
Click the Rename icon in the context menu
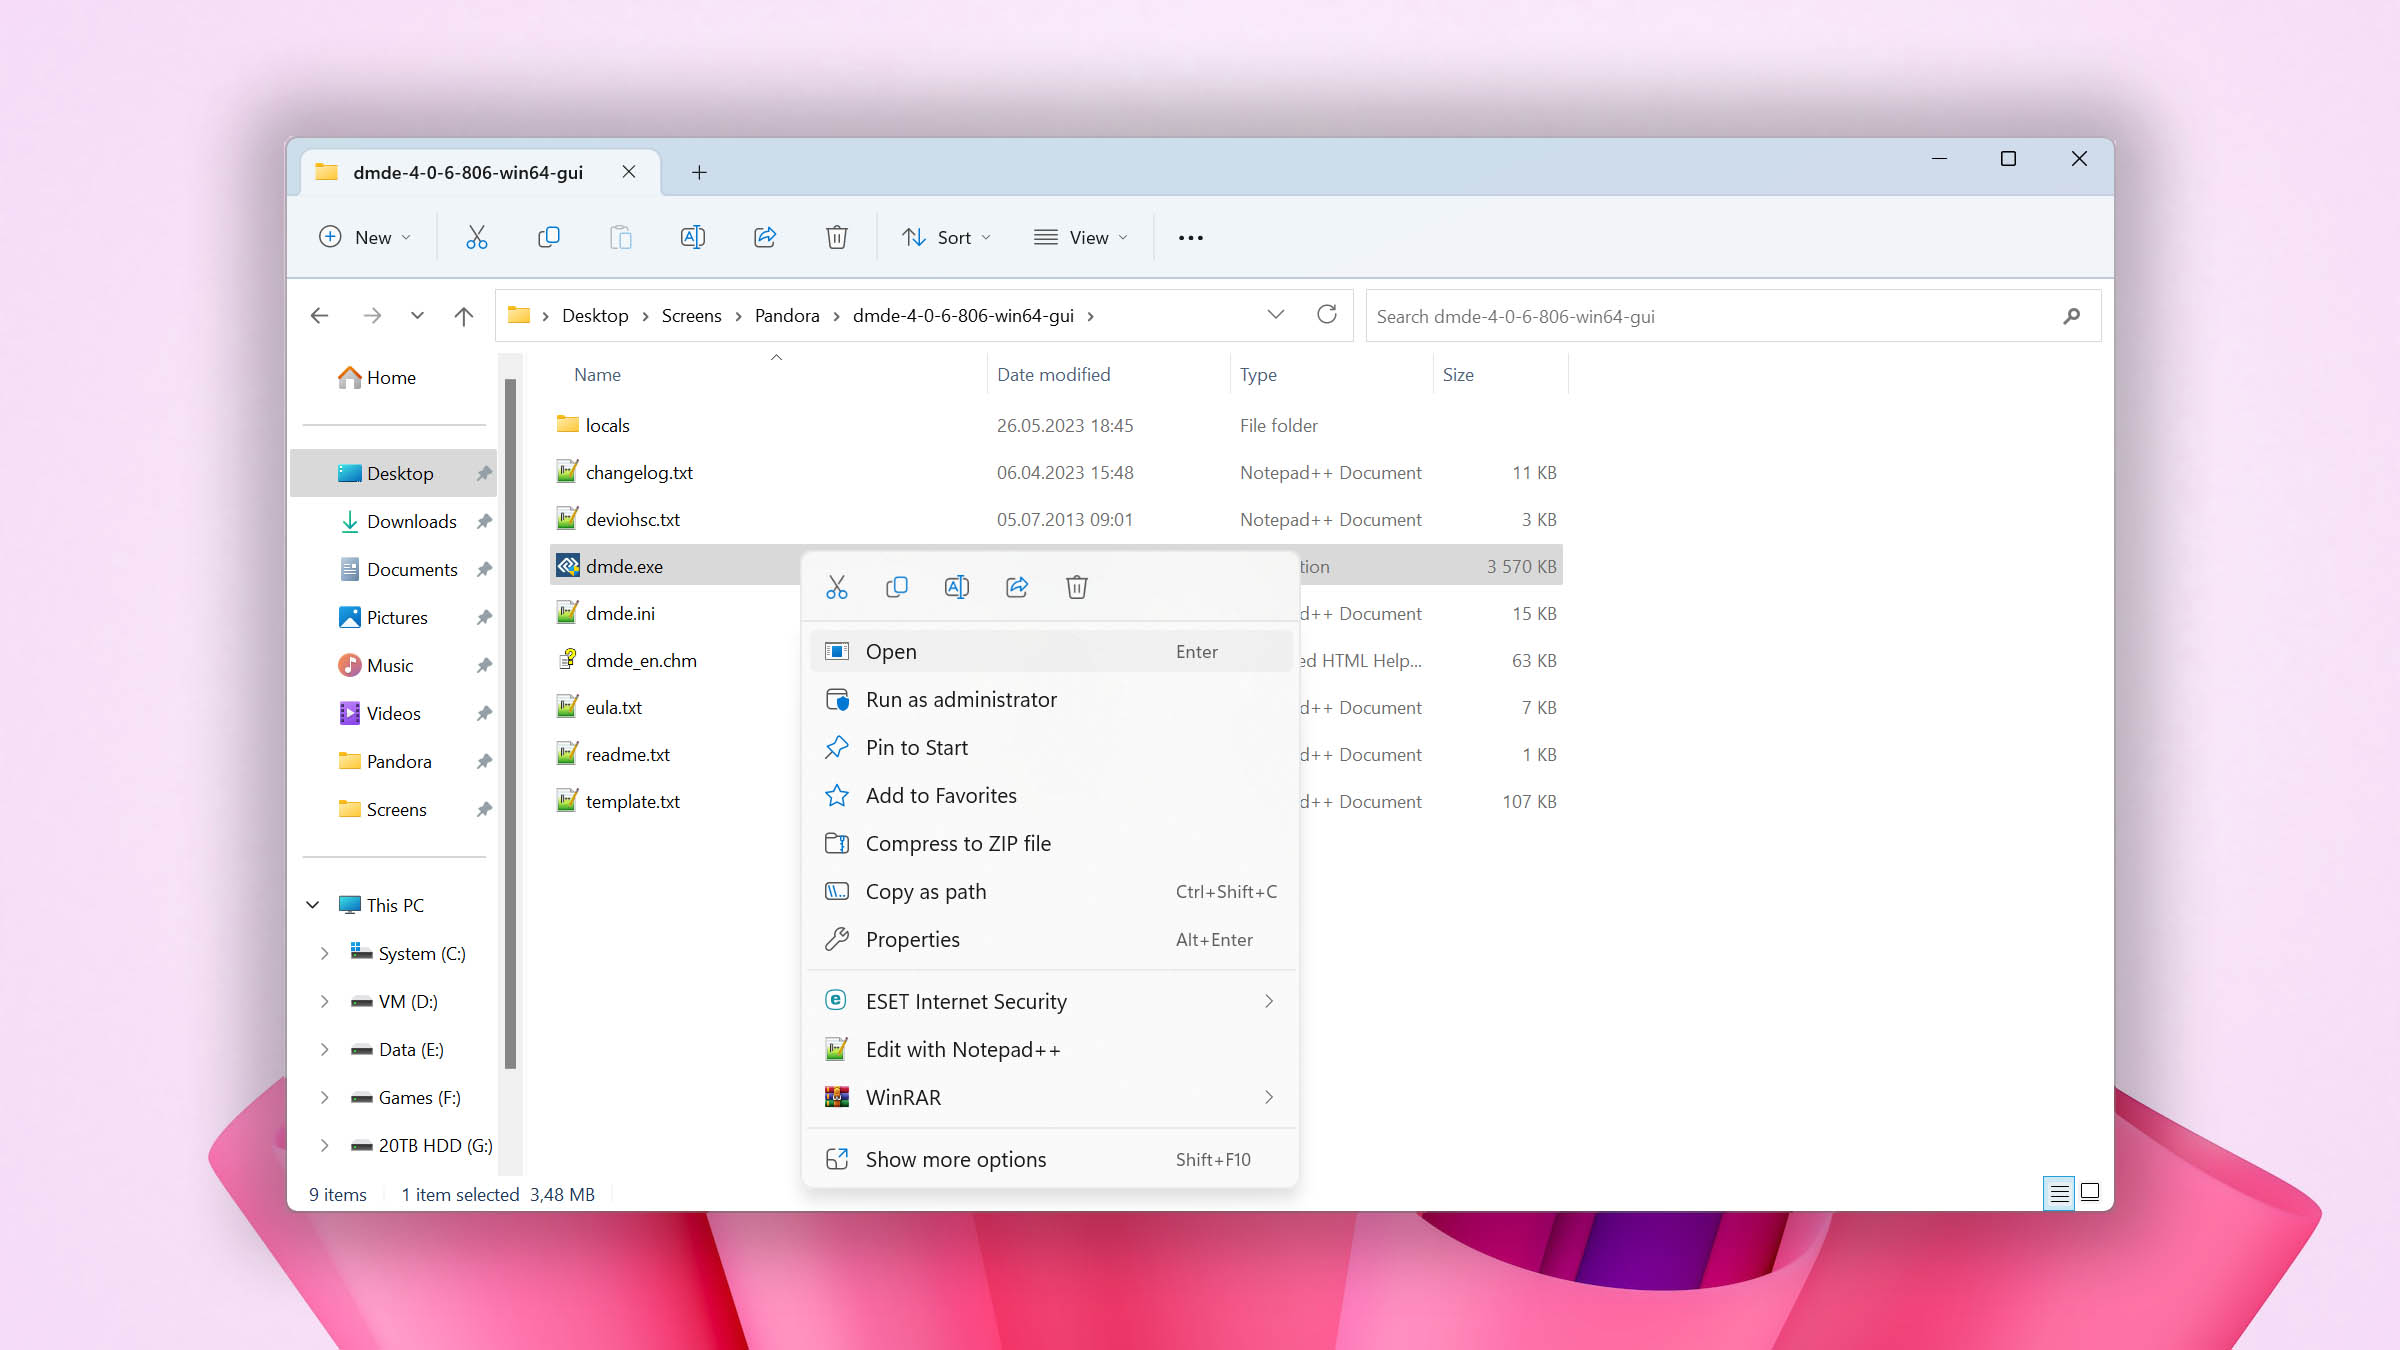coord(957,587)
